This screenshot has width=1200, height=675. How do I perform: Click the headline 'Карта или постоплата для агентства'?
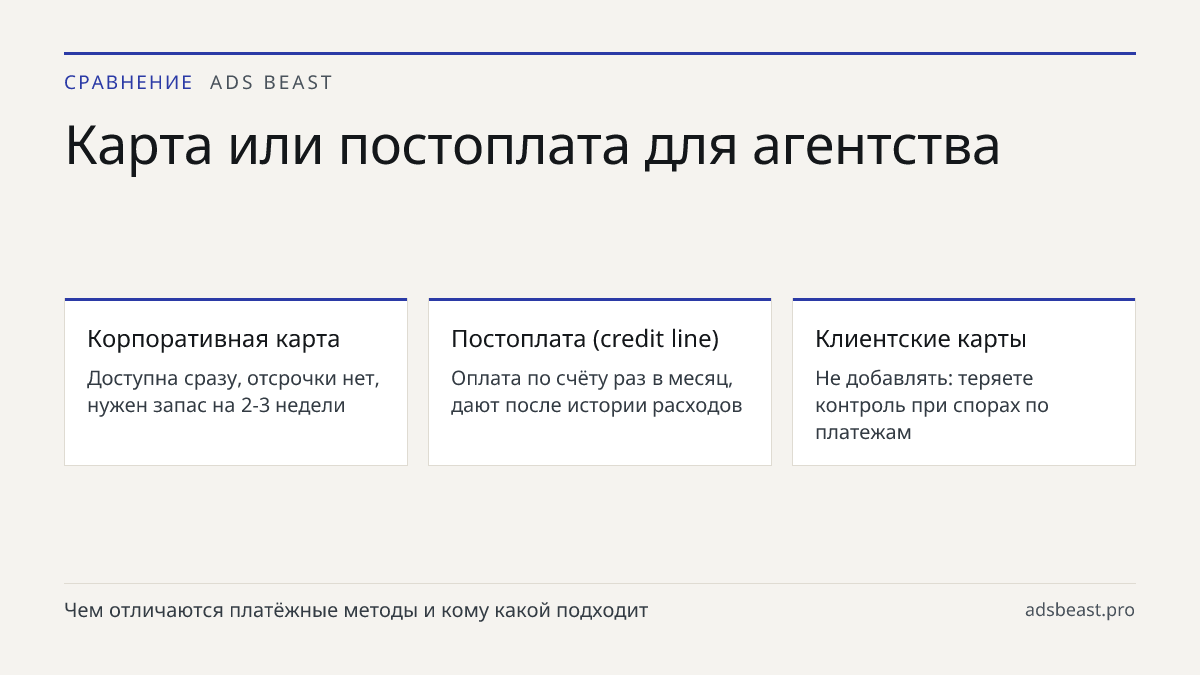pyautogui.click(x=532, y=146)
